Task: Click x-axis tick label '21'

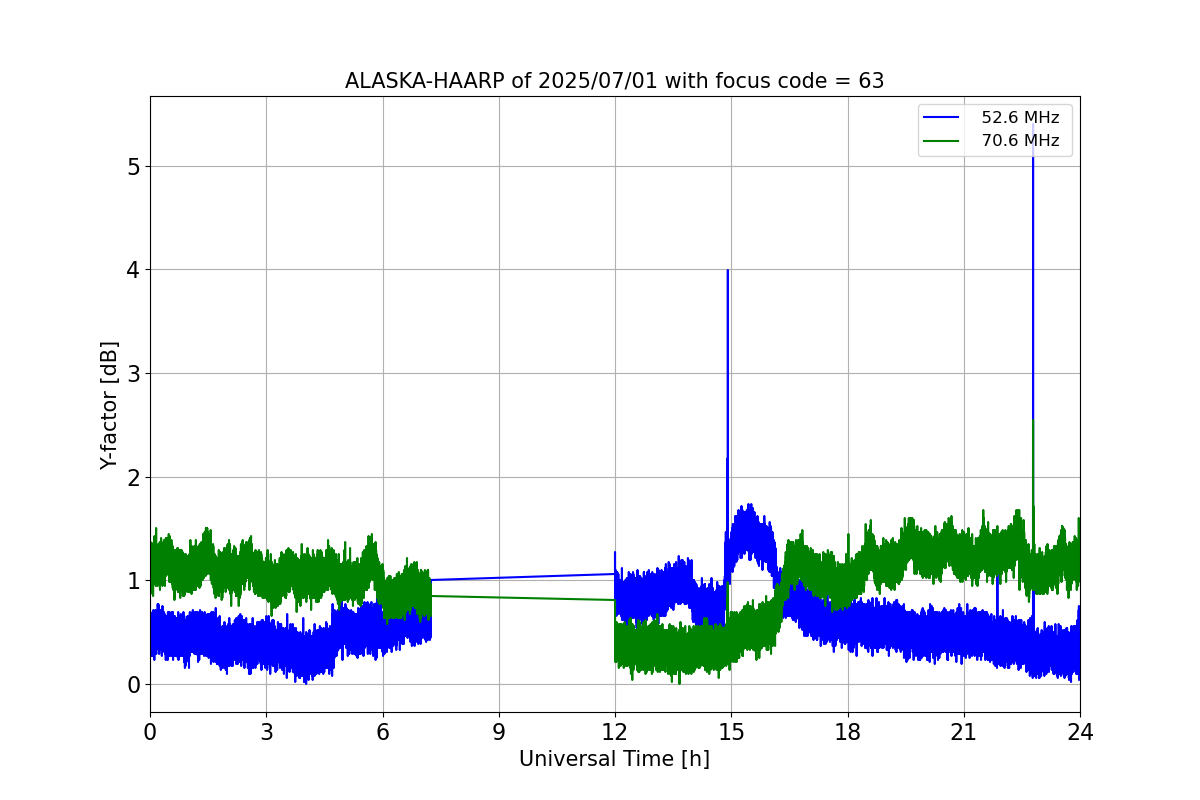Action: click(964, 732)
